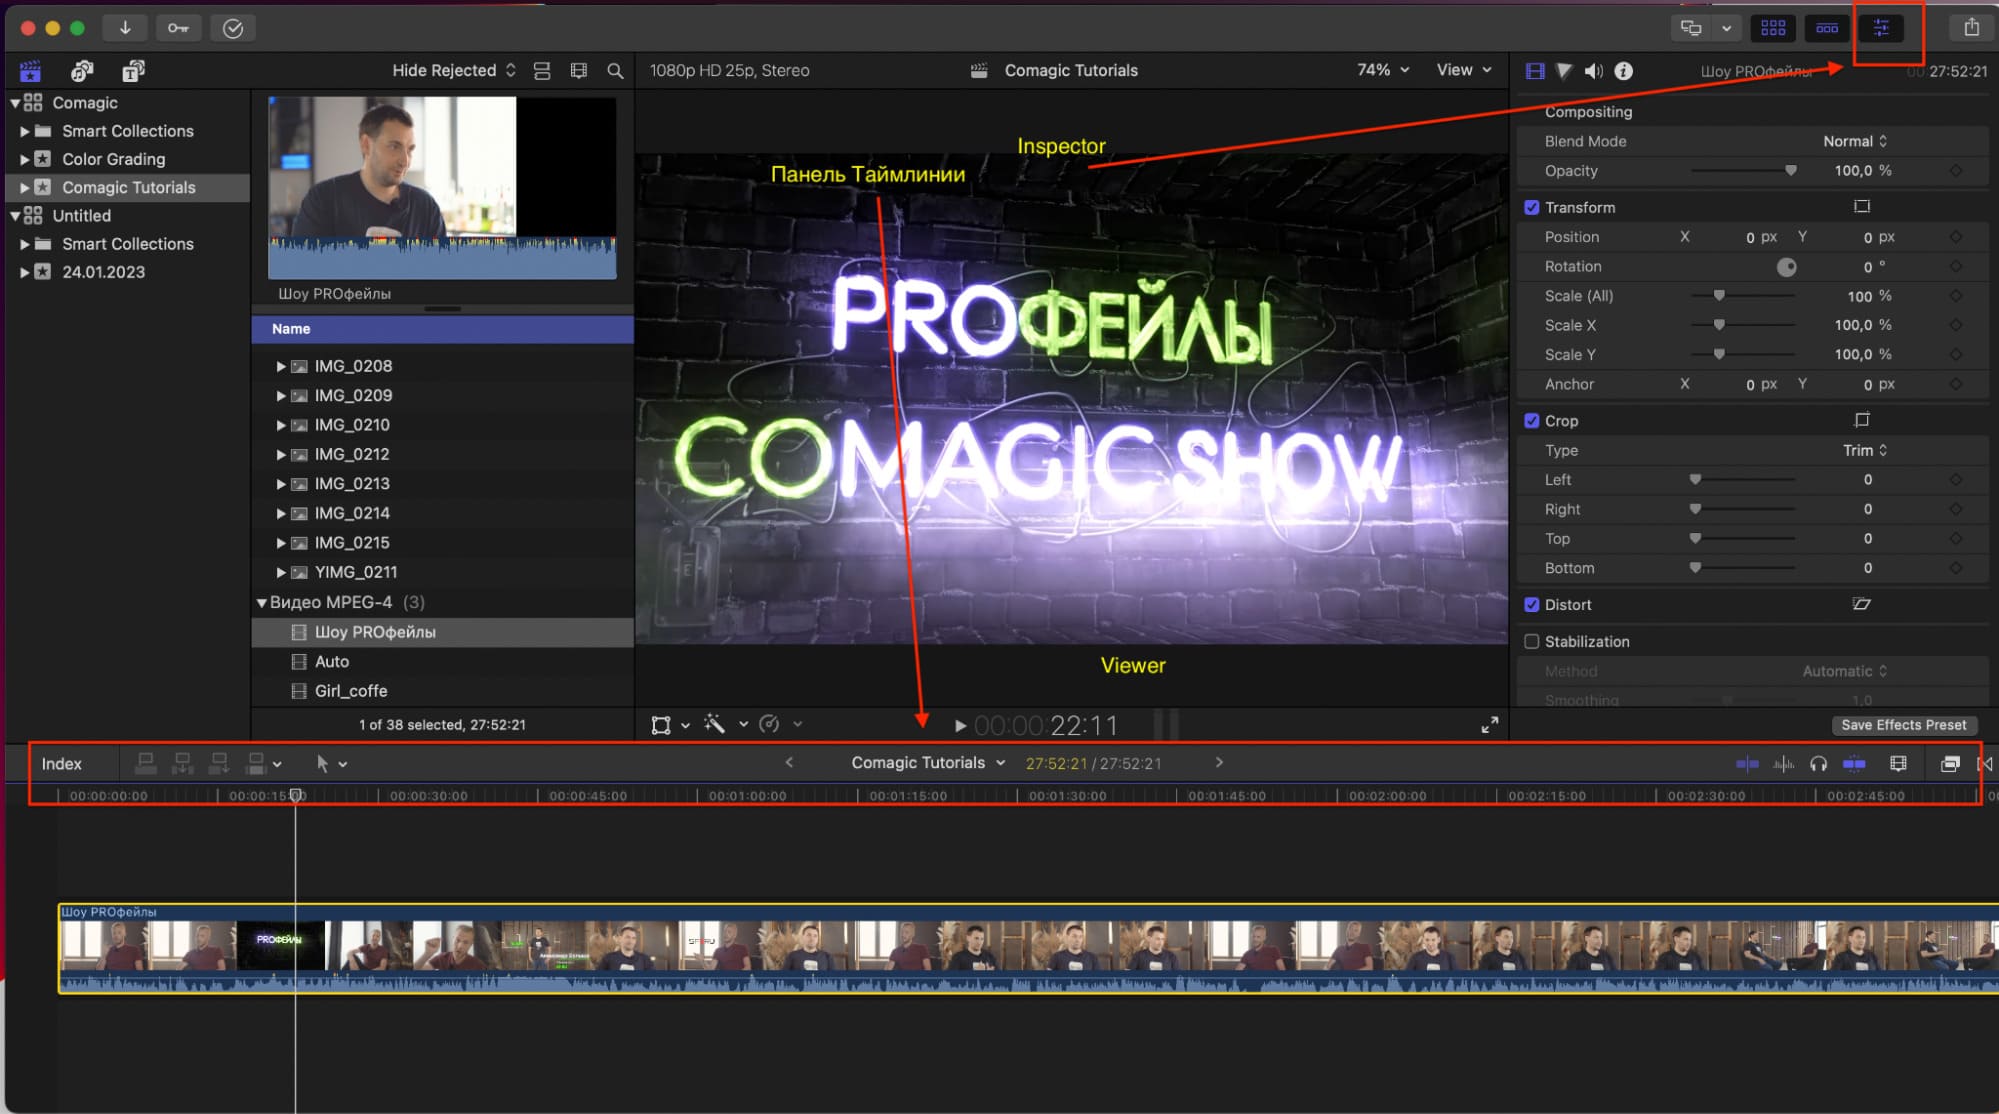Click the Distort on-screen controls icon
Screen dimensions: 1999x1114
coord(1861,604)
